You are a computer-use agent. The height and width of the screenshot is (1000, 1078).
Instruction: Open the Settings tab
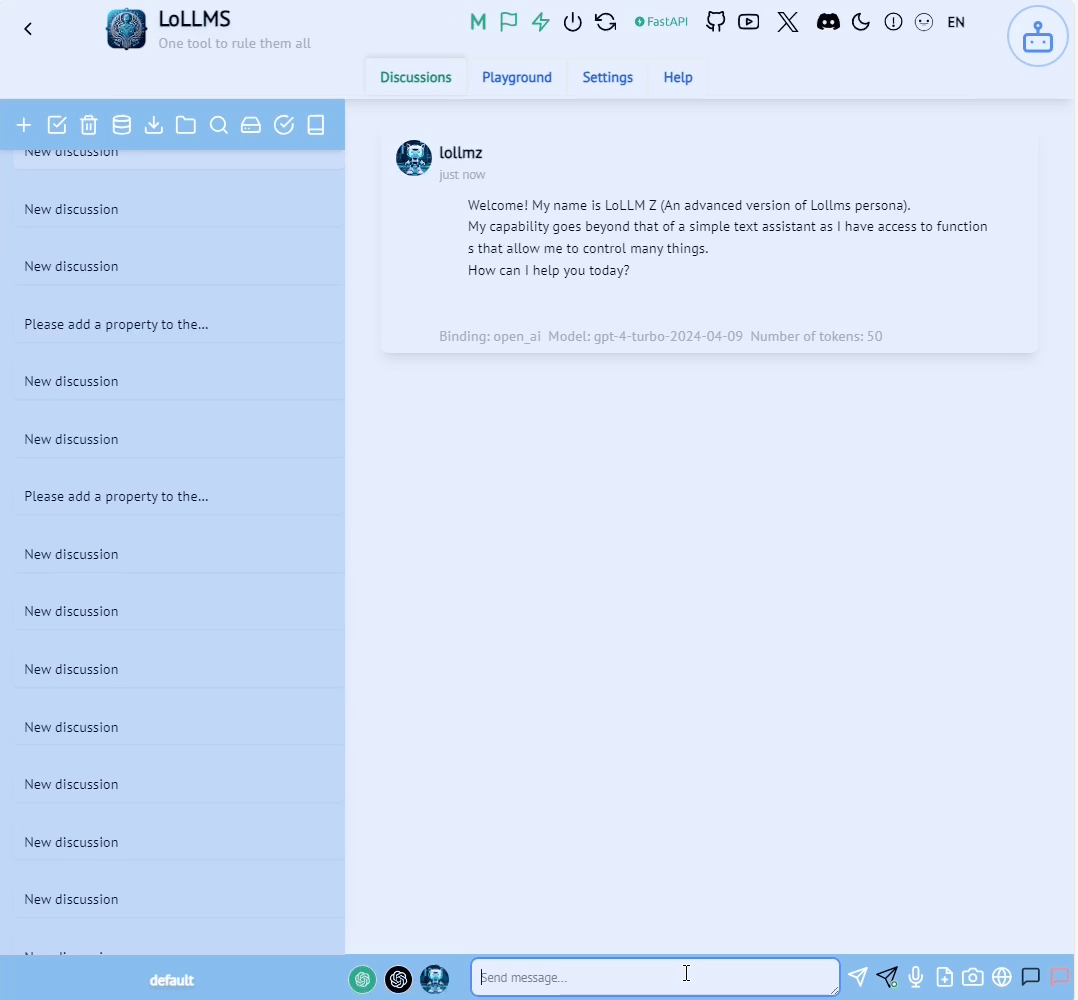(x=607, y=77)
